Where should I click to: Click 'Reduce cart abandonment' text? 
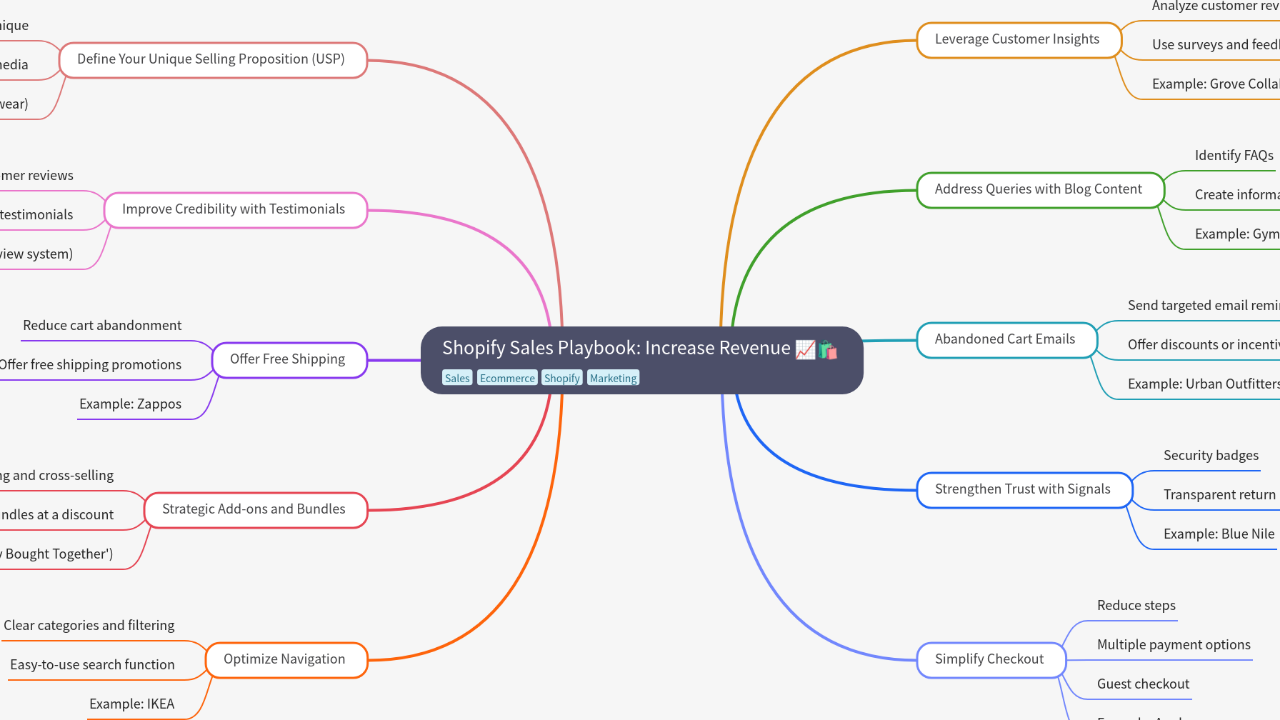tap(102, 325)
